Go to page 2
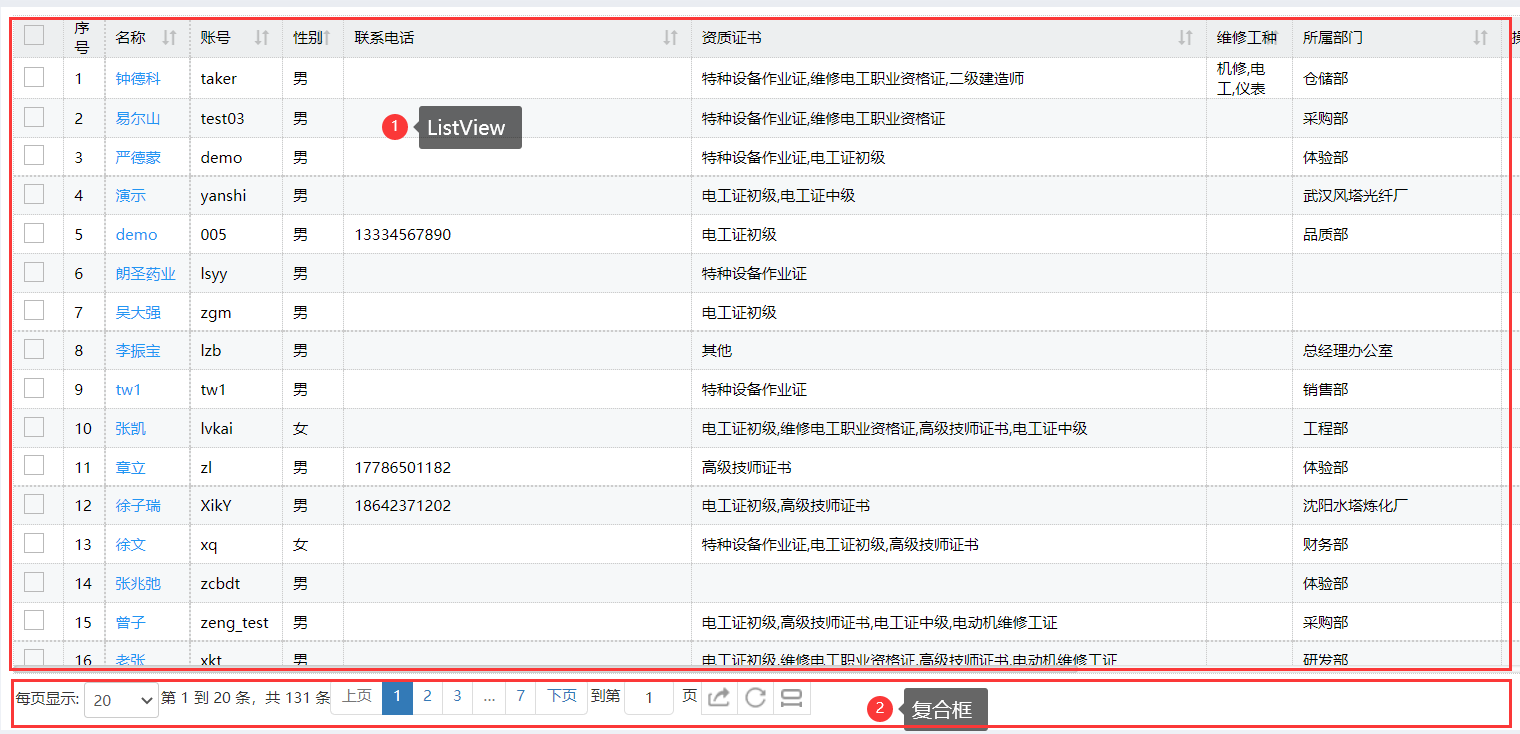The image size is (1520, 734). 427,697
